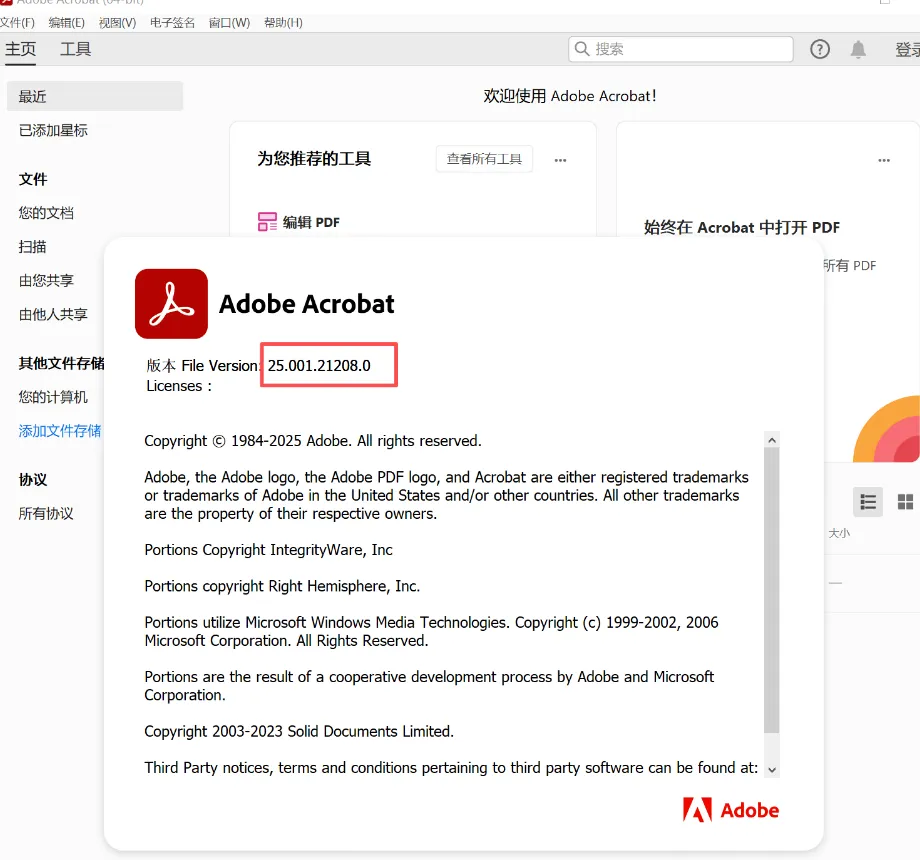Click the Copyright 2003-2023 Solid Documents line
This screenshot has height=860, width=920.
coord(299,732)
